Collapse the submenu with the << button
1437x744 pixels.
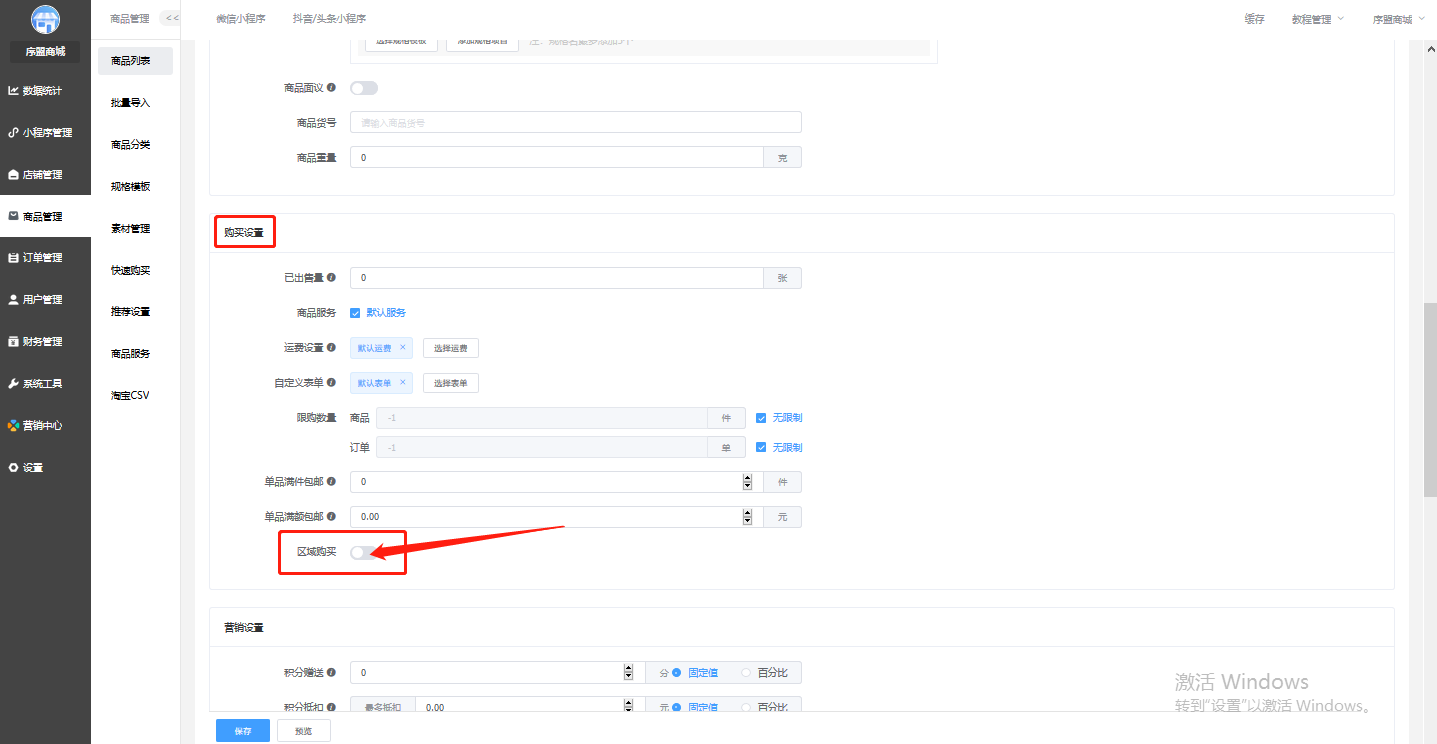tap(171, 18)
